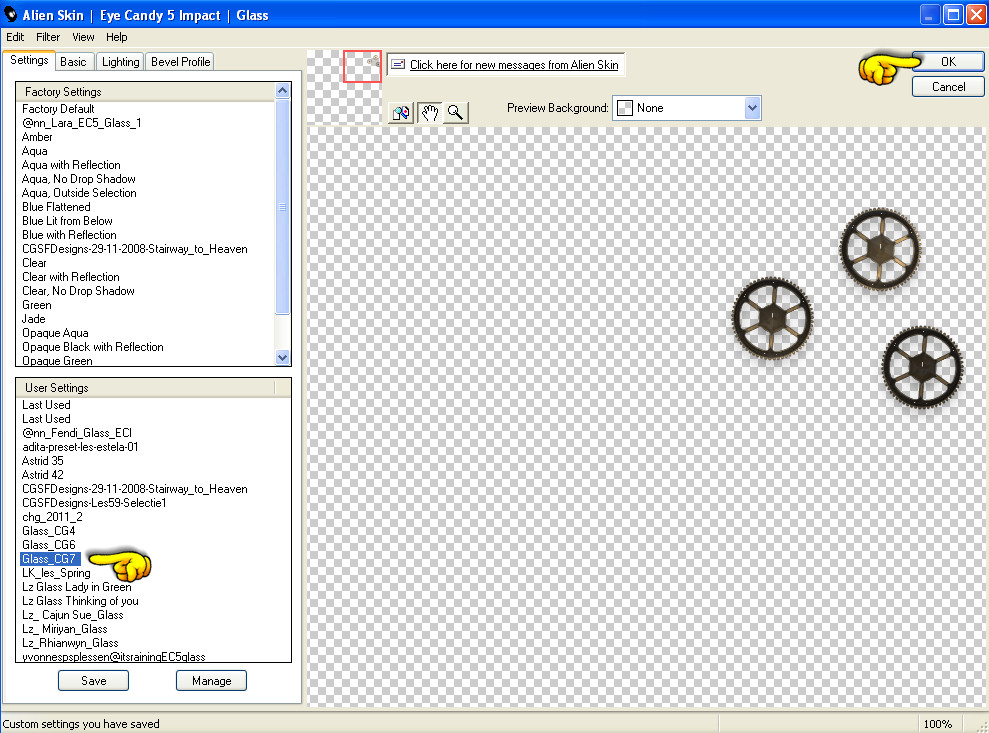The height and width of the screenshot is (733, 989).
Task: Choose the Astrid 35 user setting
Action: pos(43,460)
